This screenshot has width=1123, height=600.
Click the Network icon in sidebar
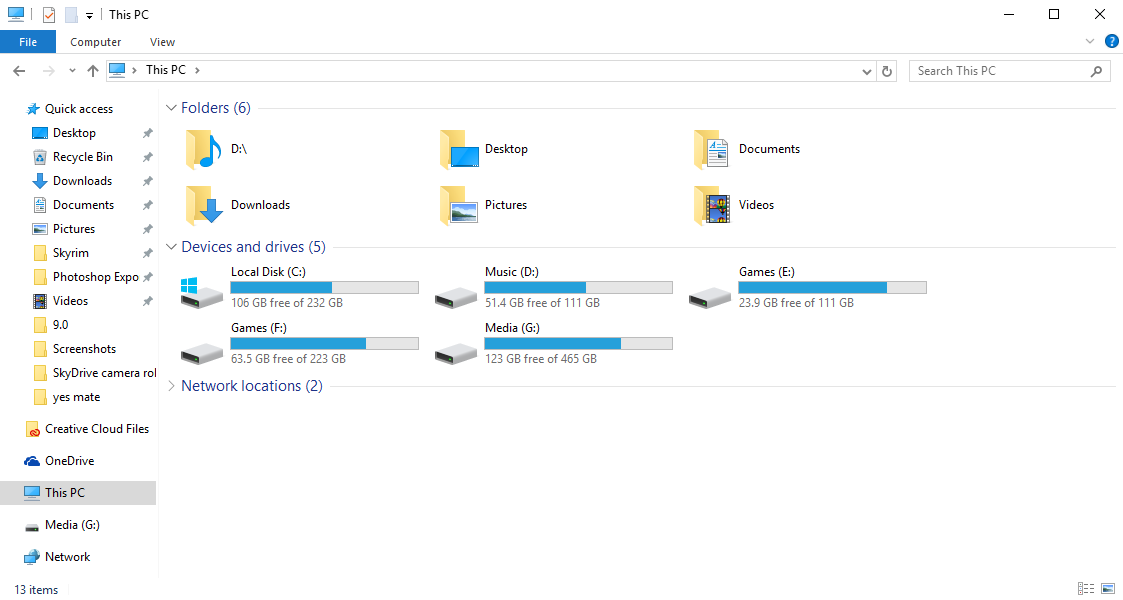tap(32, 557)
